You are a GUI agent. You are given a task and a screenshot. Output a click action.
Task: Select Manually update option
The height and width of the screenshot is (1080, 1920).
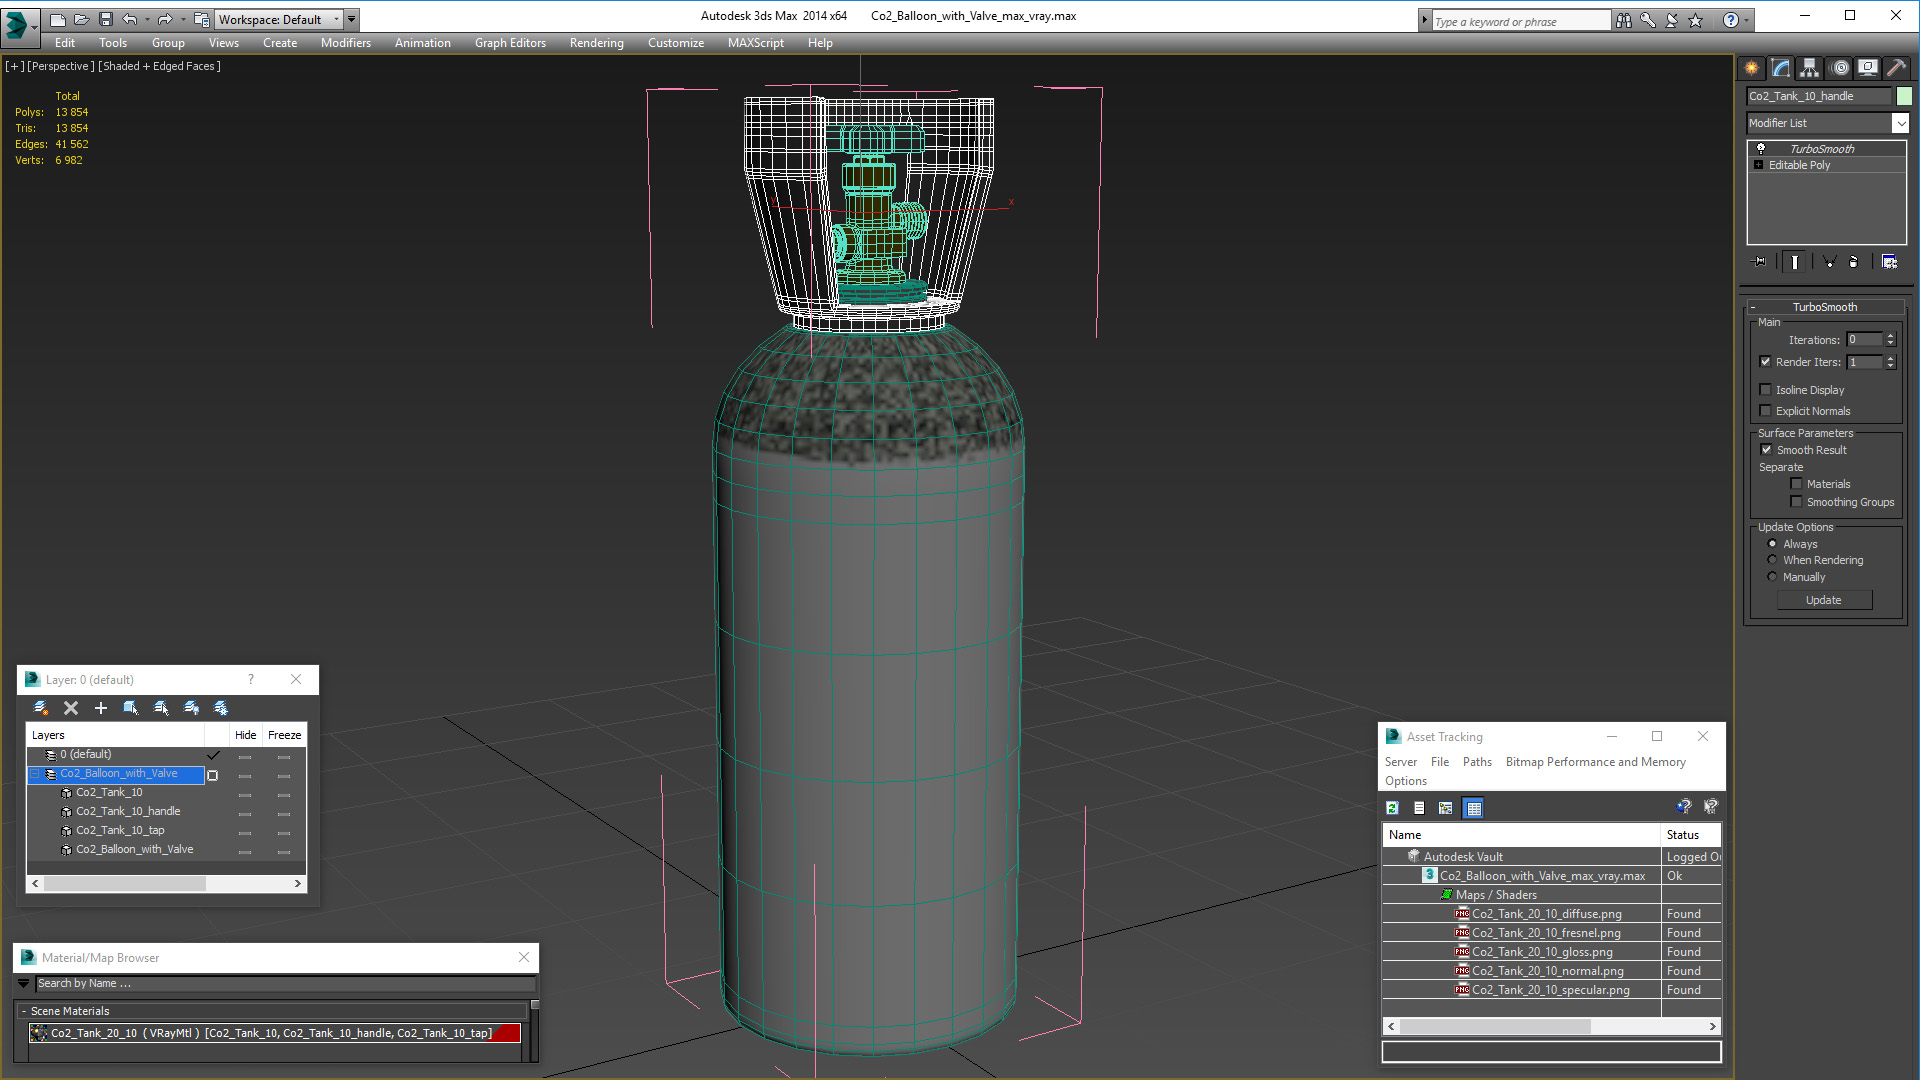point(1772,577)
